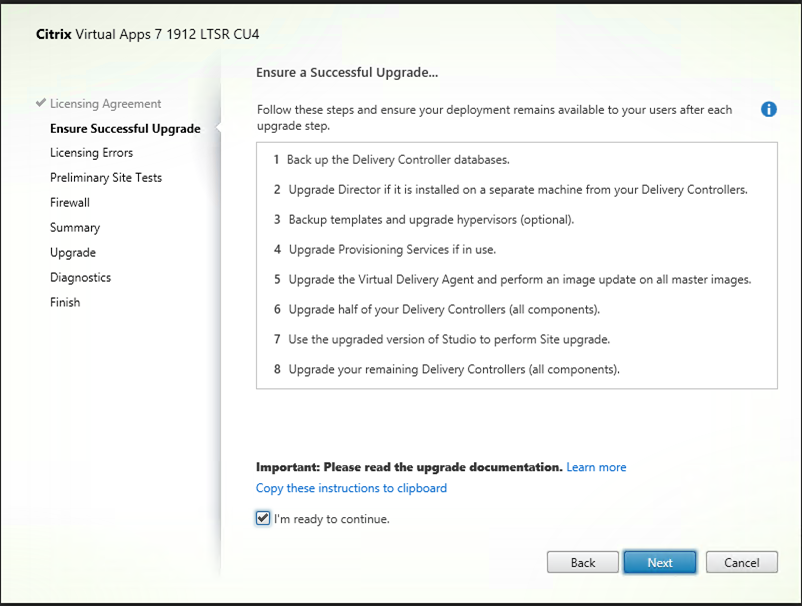Click Important: Please read the upgrade documentation text
This screenshot has width=802, height=606.
(409, 467)
